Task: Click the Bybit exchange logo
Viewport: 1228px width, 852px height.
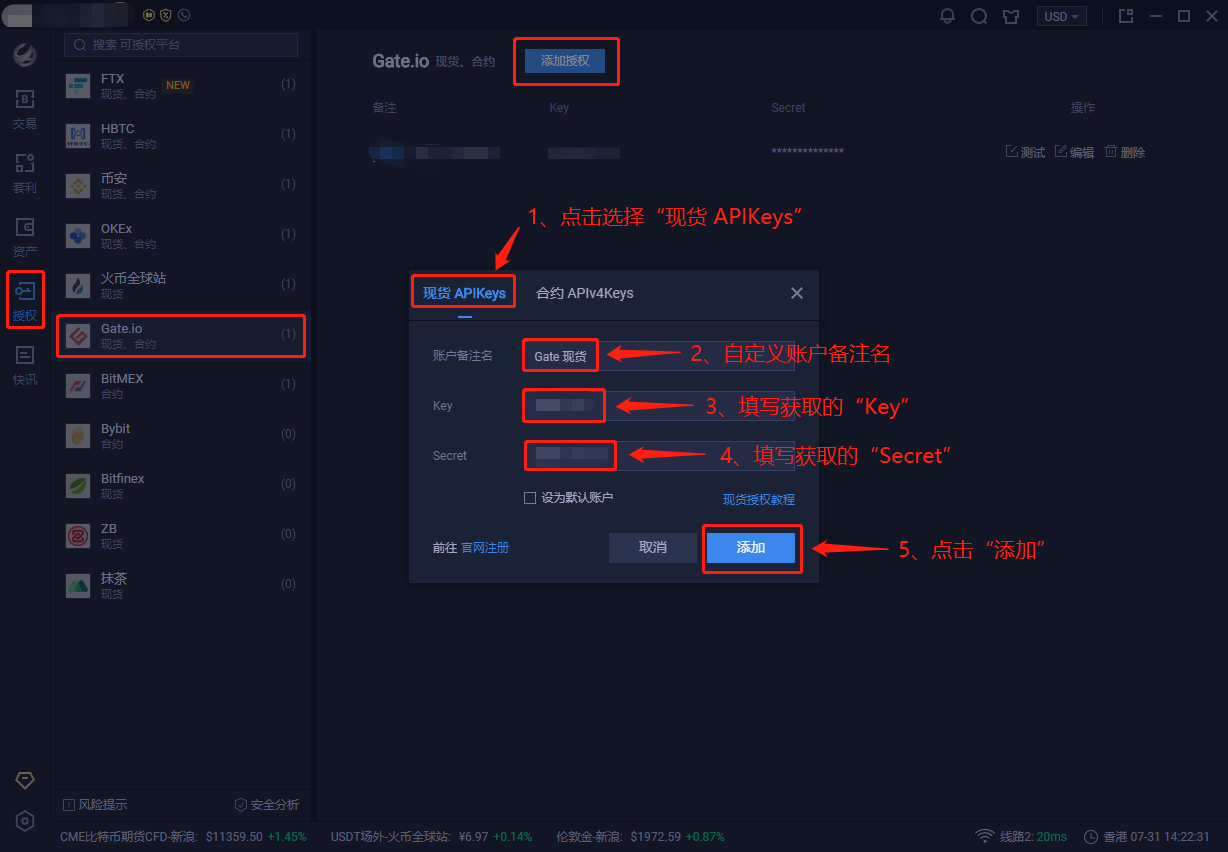Action: 78,436
